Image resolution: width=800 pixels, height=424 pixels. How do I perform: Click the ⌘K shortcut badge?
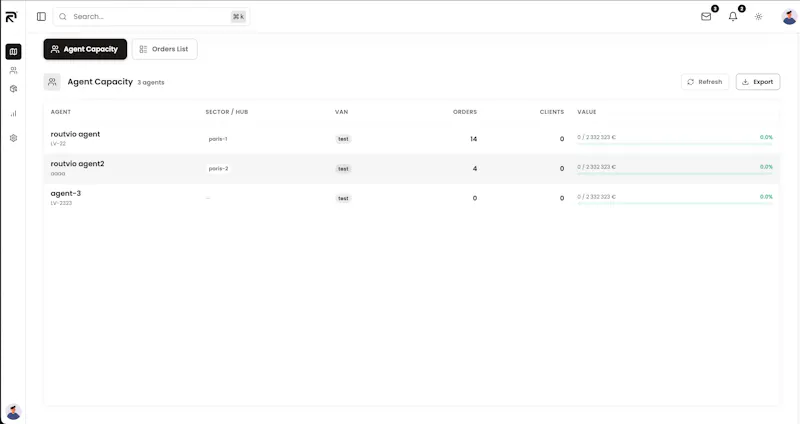point(238,17)
